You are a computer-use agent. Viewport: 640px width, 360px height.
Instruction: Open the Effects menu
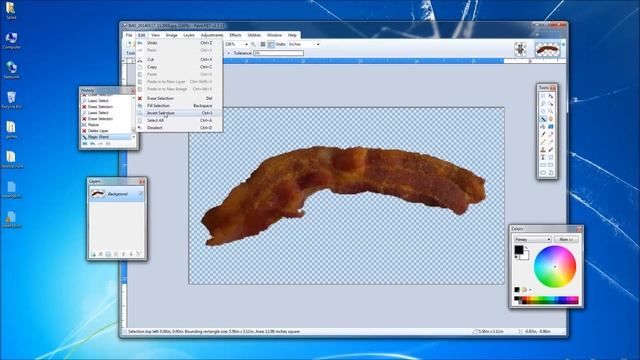235,35
